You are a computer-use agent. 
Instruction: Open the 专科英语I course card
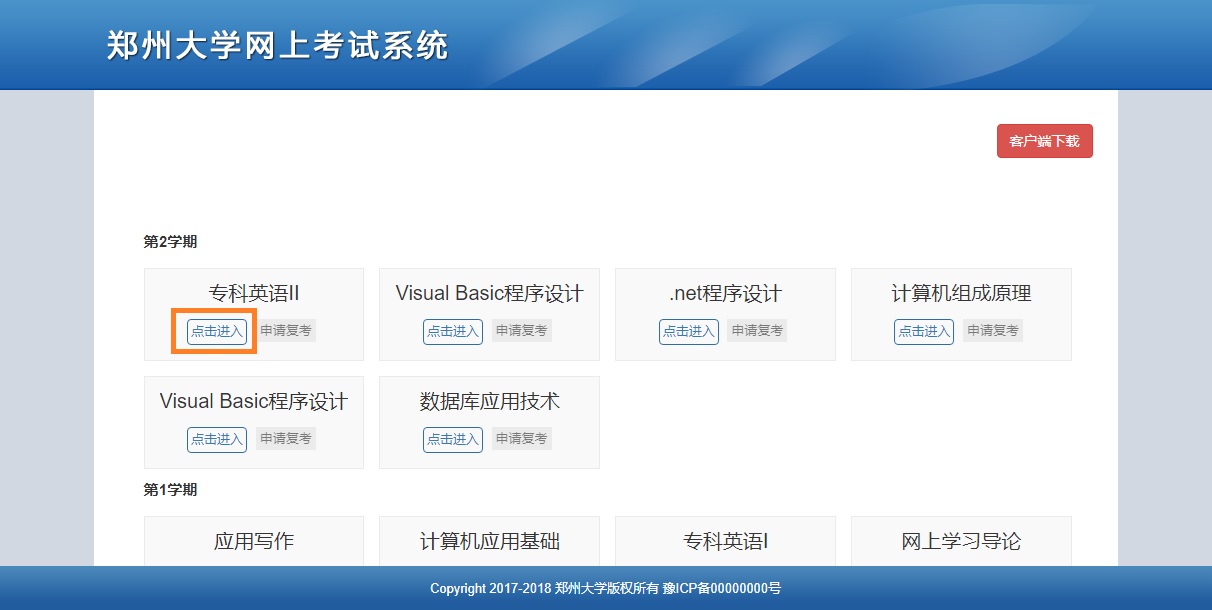[x=725, y=541]
